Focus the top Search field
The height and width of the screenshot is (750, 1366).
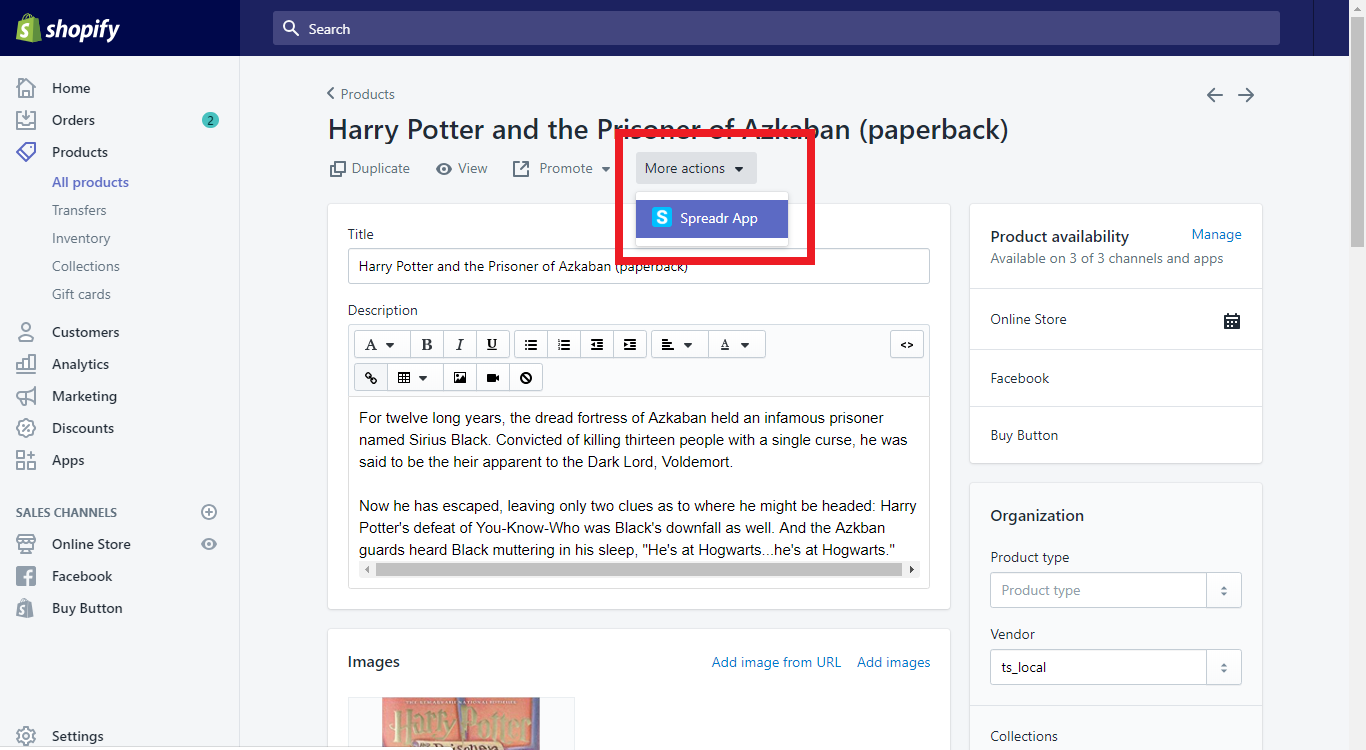(776, 29)
